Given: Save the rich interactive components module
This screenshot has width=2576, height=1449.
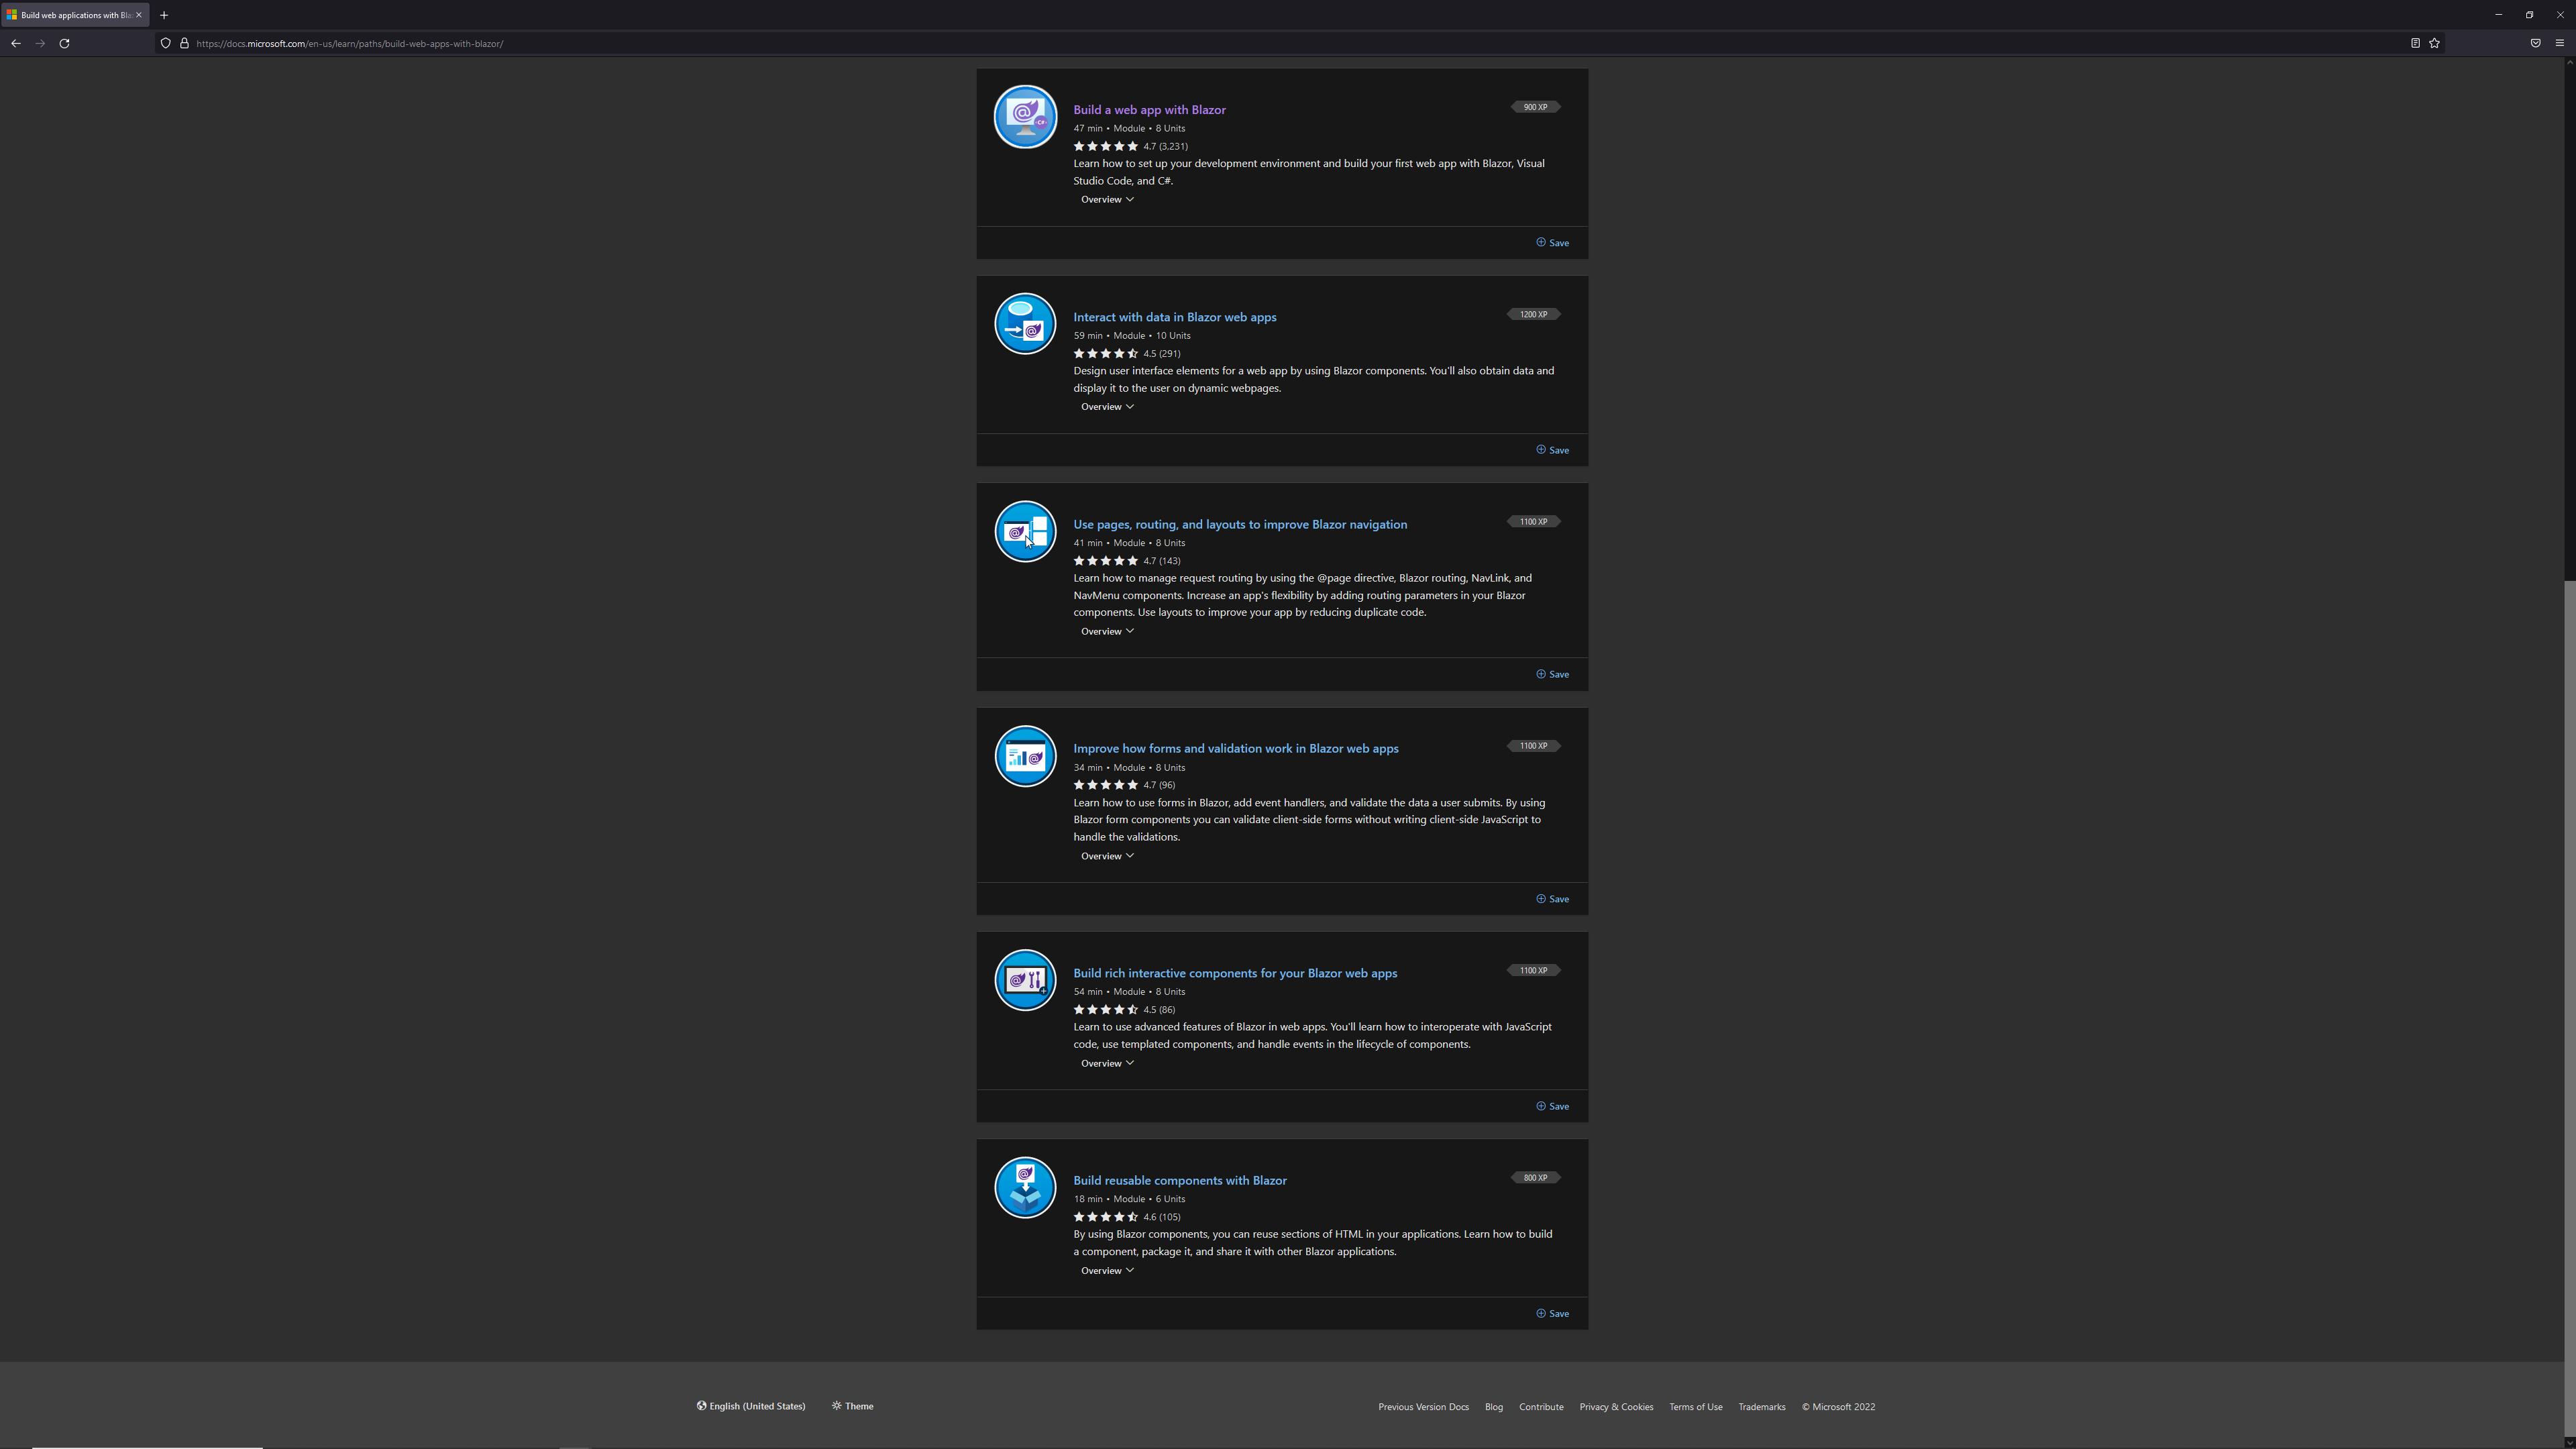Looking at the screenshot, I should [1552, 1106].
